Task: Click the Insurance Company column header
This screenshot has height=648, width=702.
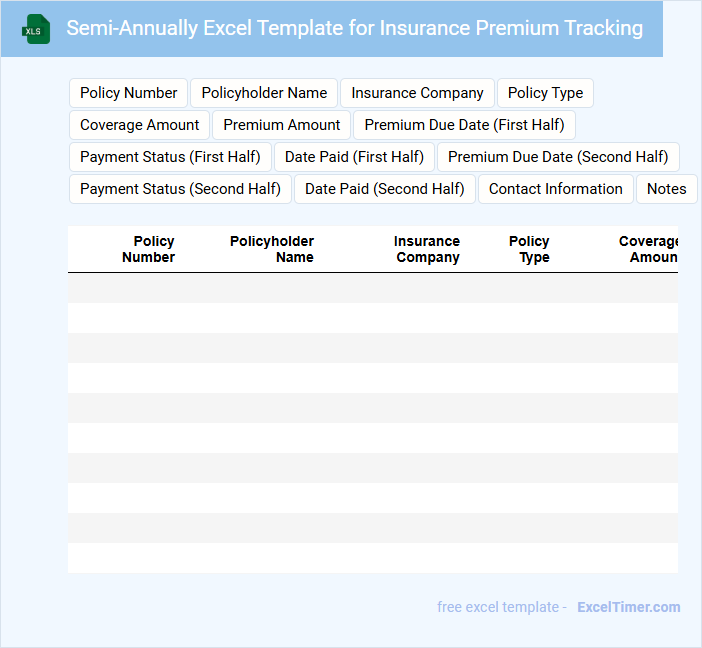Action: coord(427,249)
